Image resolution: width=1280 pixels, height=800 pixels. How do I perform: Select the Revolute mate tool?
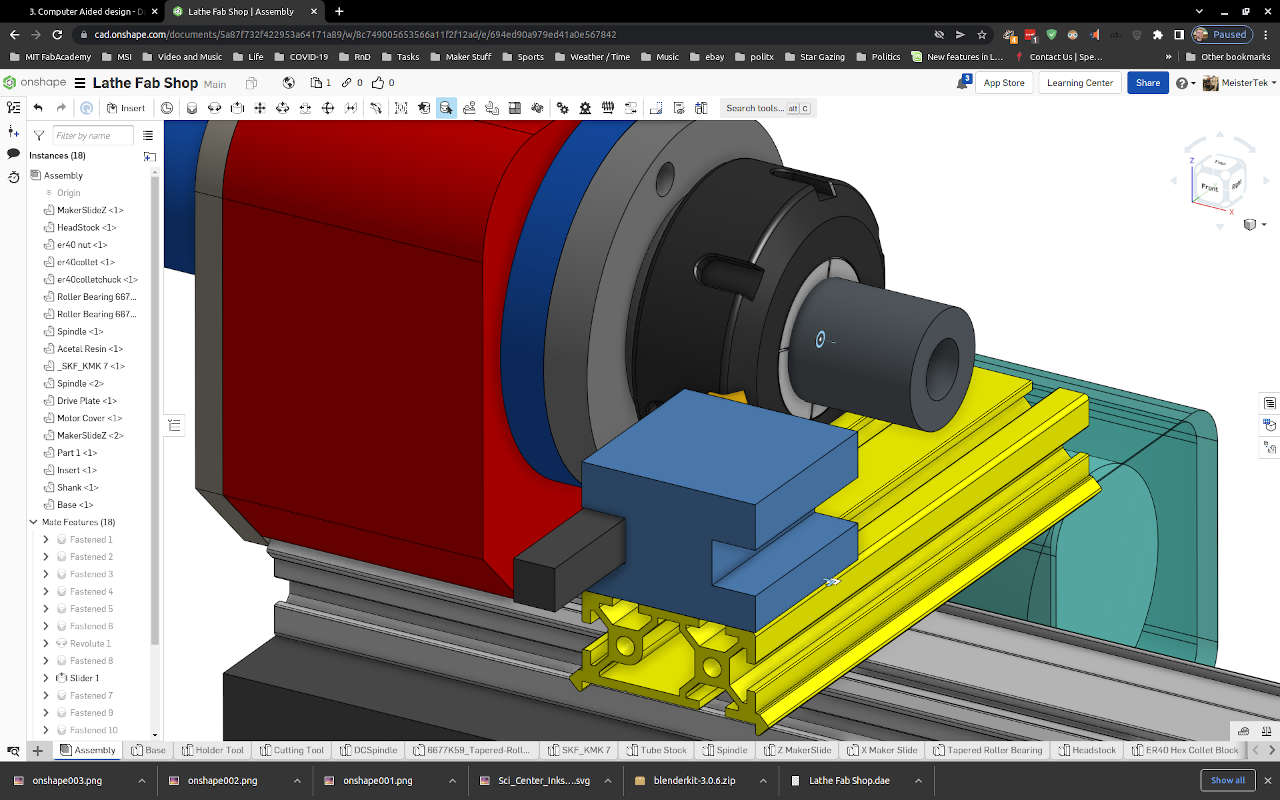213,108
